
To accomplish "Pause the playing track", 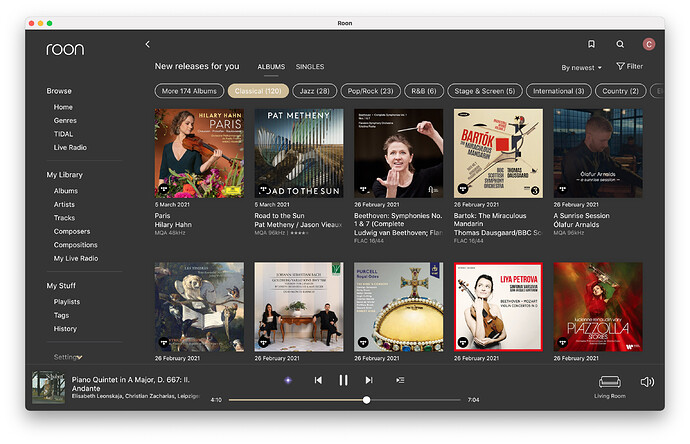I will (x=343, y=380).
